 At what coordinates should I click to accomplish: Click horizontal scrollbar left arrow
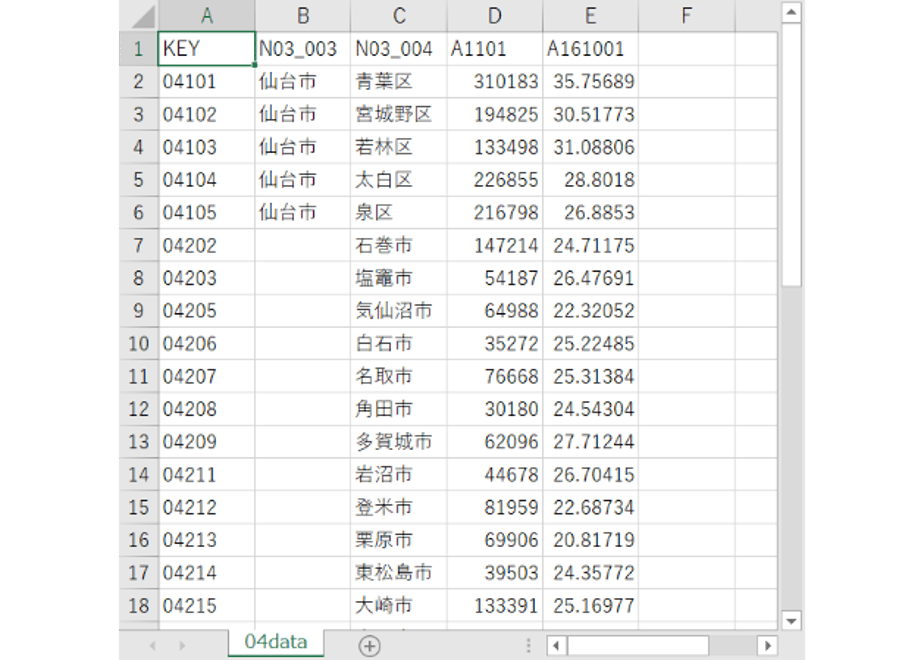click(556, 645)
